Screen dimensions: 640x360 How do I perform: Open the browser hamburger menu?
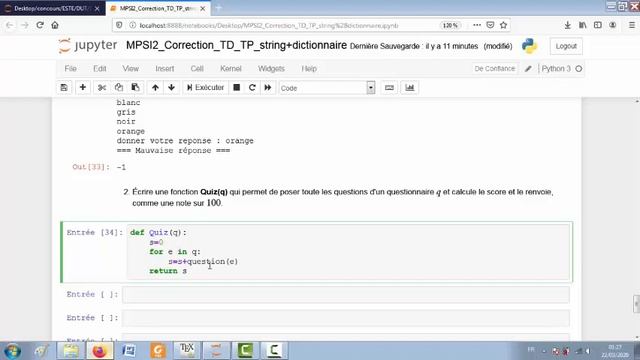point(631,25)
